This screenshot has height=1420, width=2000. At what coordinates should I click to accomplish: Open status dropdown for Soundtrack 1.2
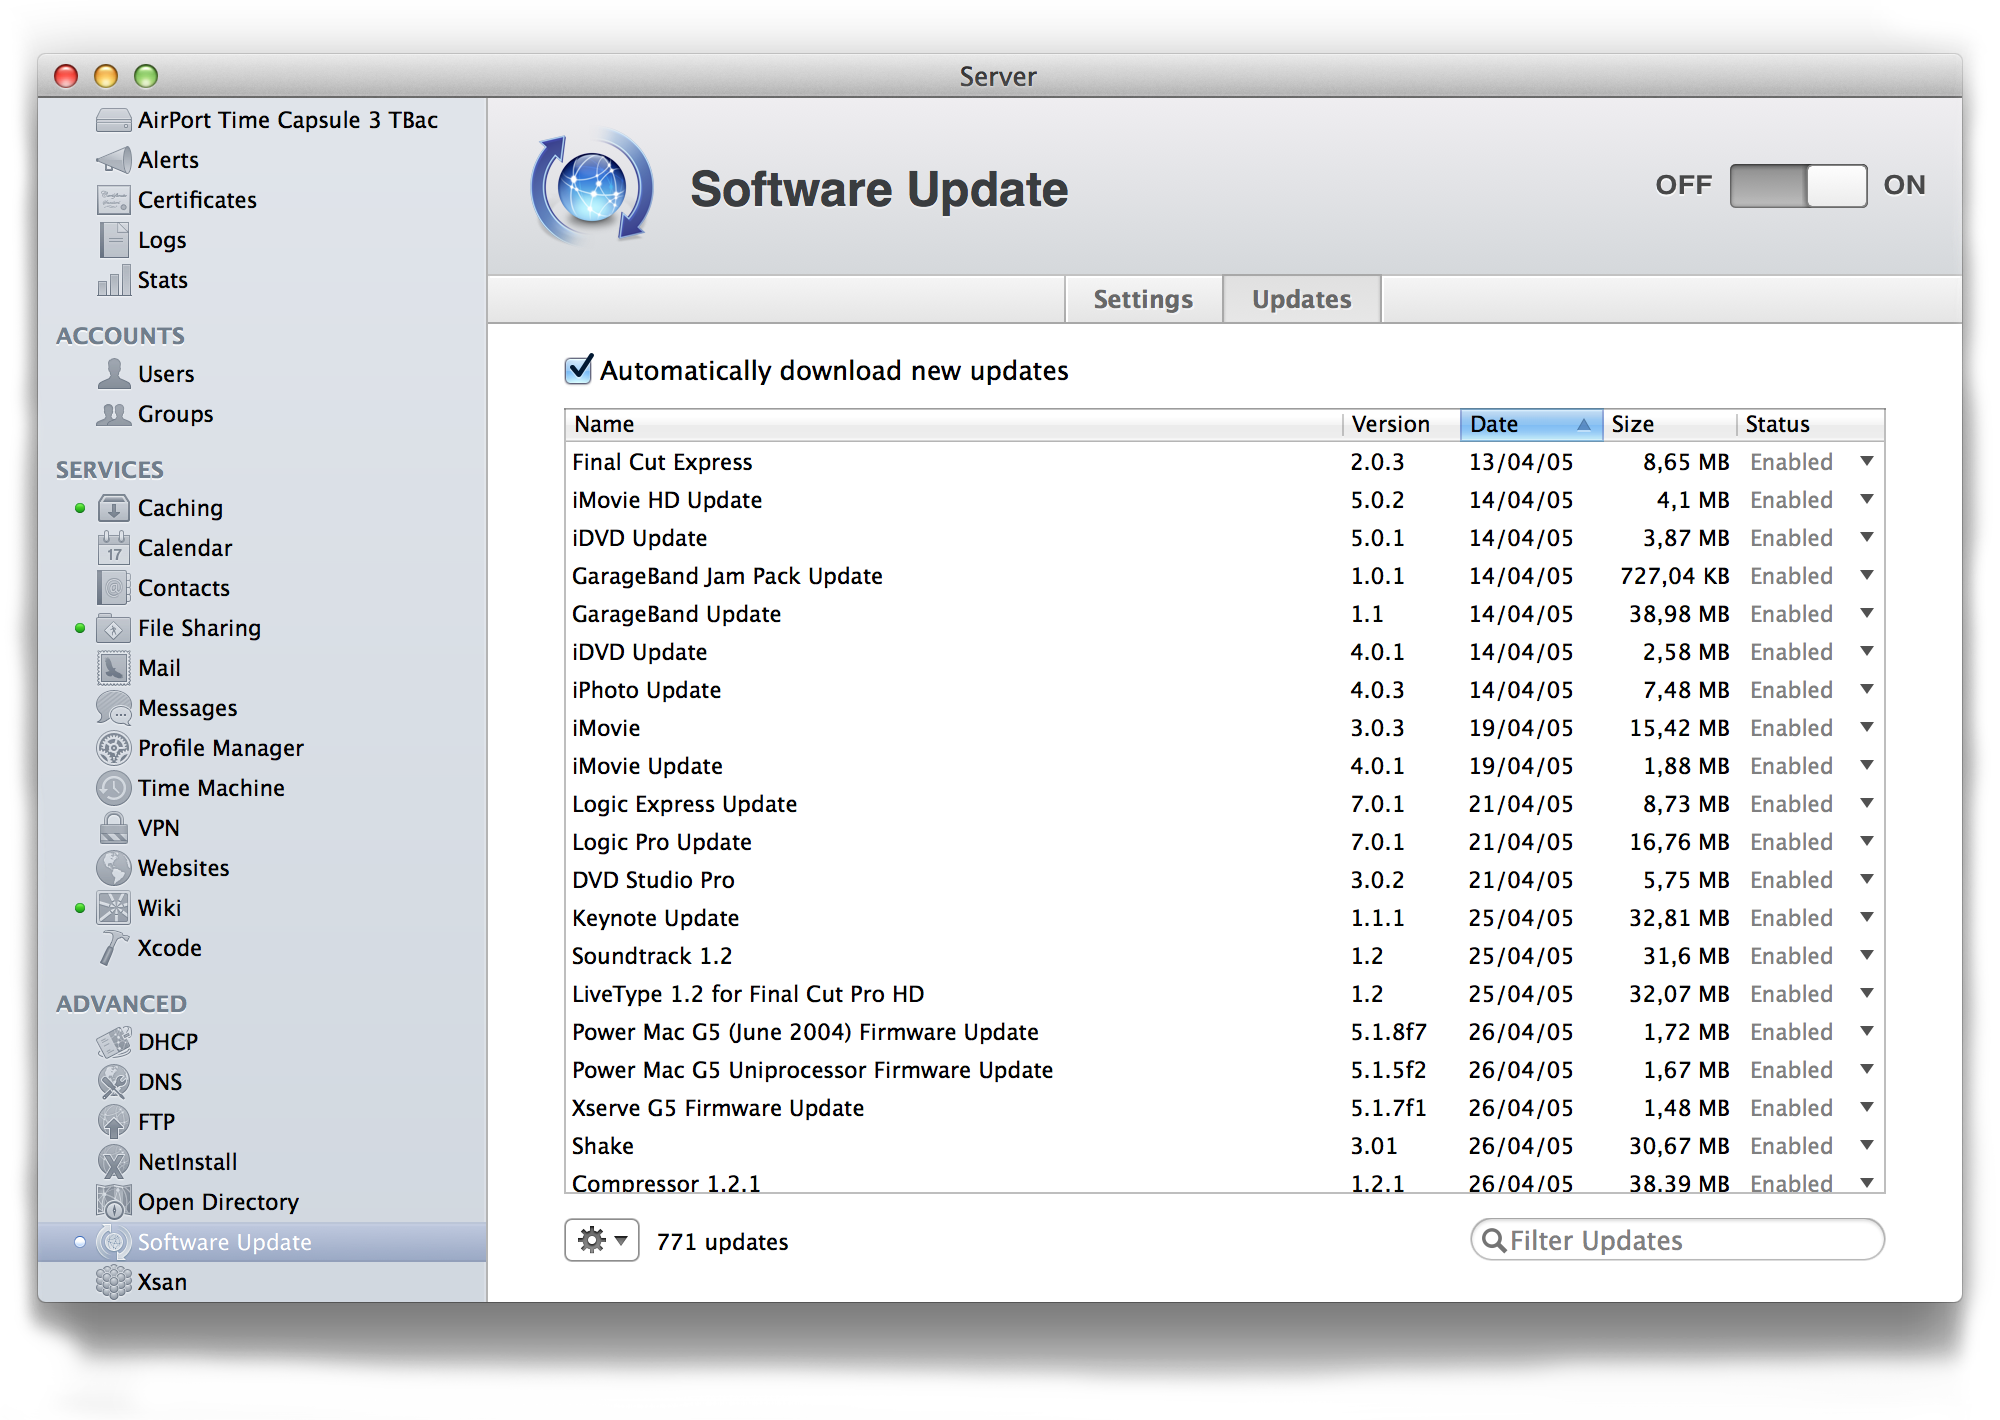pos(1867,955)
